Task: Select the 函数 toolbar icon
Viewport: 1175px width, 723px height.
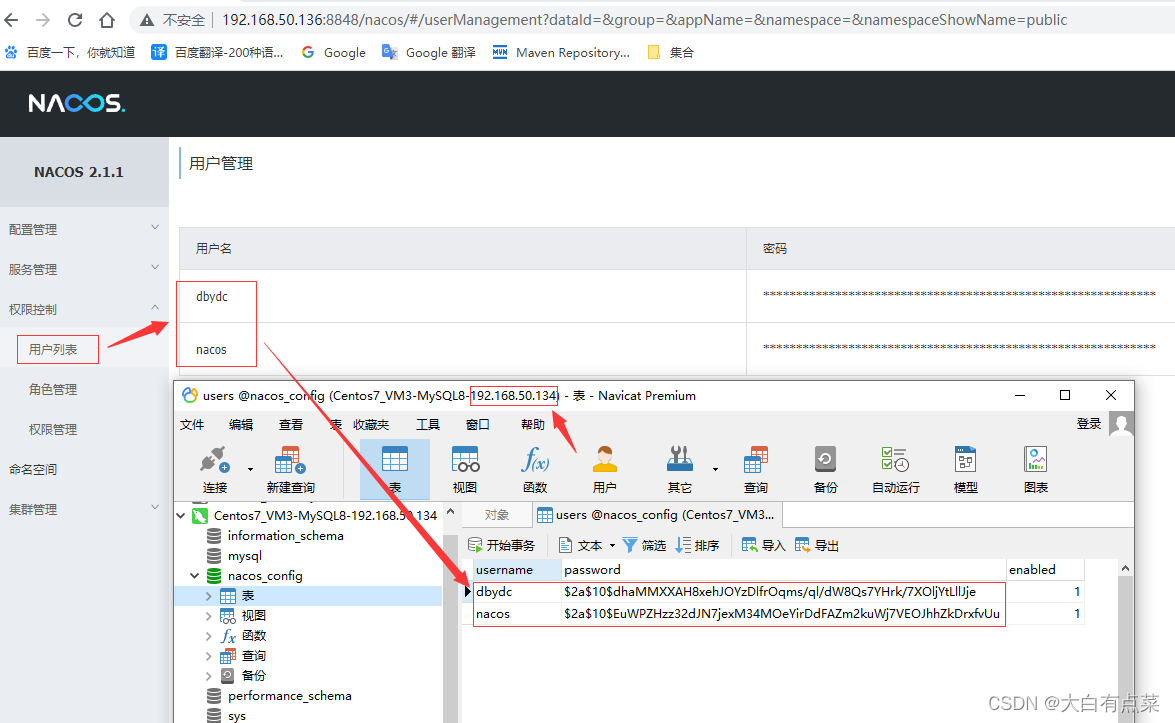Action: click(x=535, y=470)
